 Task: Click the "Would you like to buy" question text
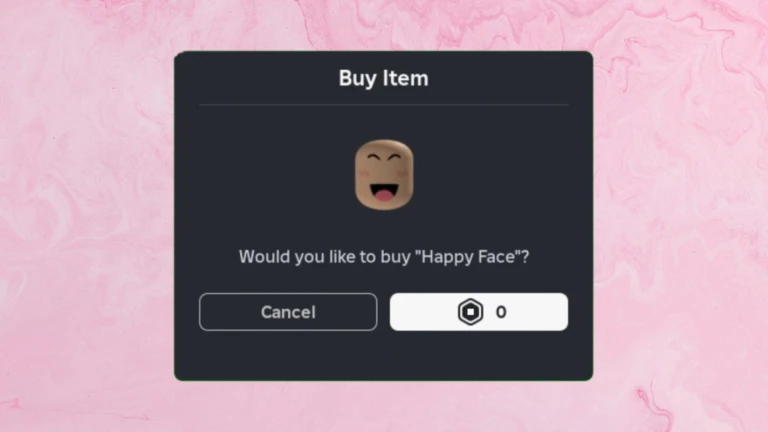(x=324, y=257)
